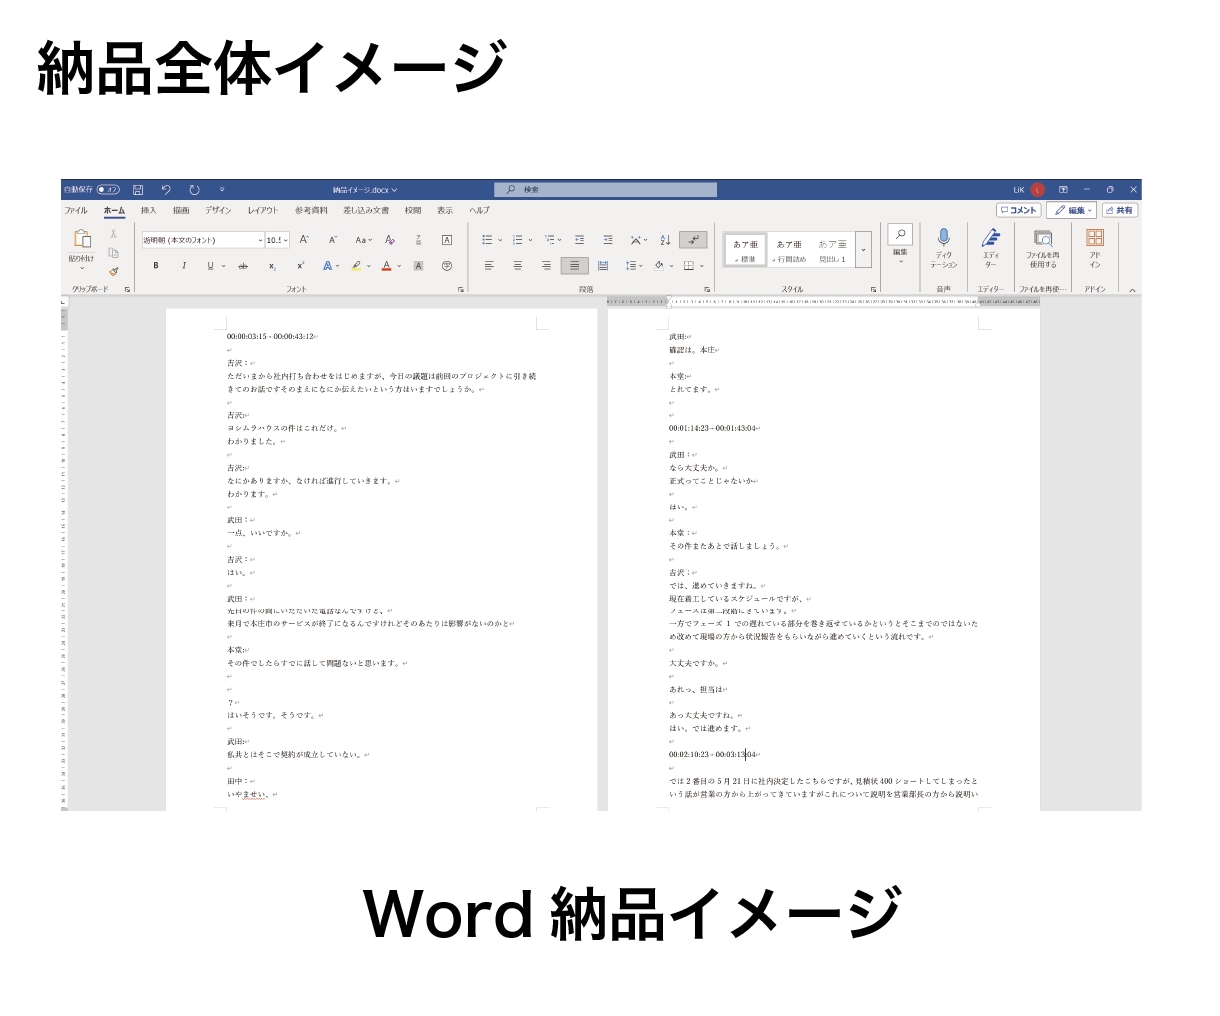This screenshot has width=1220, height=1016.
Task: Center the paragraph text
Action: (x=517, y=266)
